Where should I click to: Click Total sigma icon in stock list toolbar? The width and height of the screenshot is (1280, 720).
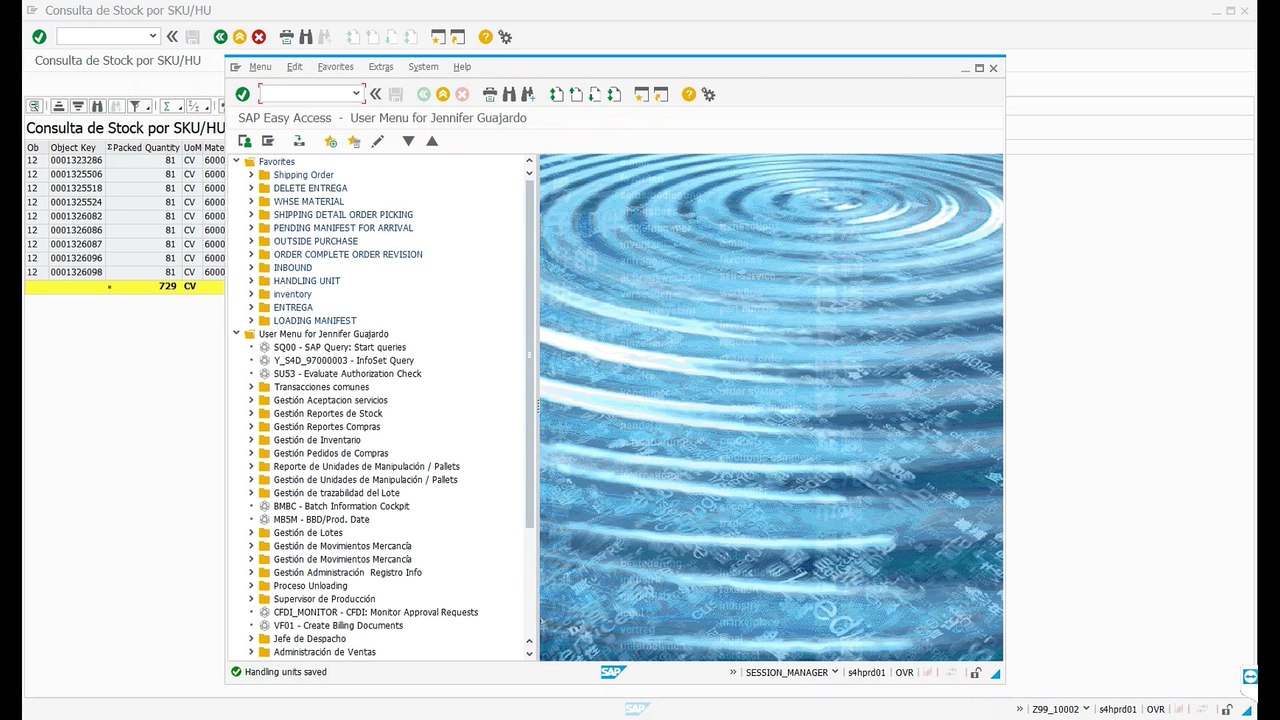click(x=167, y=106)
